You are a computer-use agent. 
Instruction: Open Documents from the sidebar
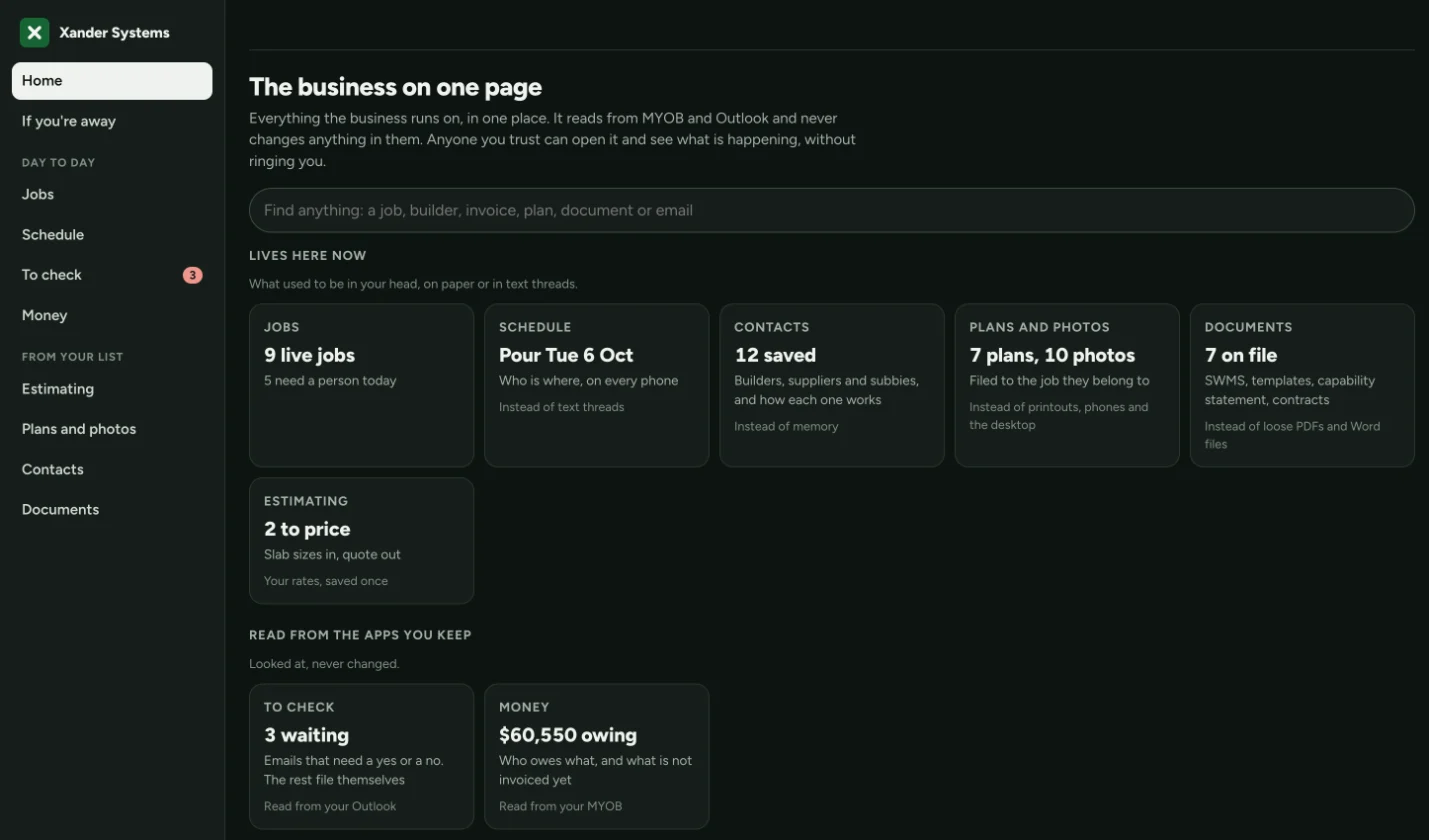pyautogui.click(x=112, y=509)
